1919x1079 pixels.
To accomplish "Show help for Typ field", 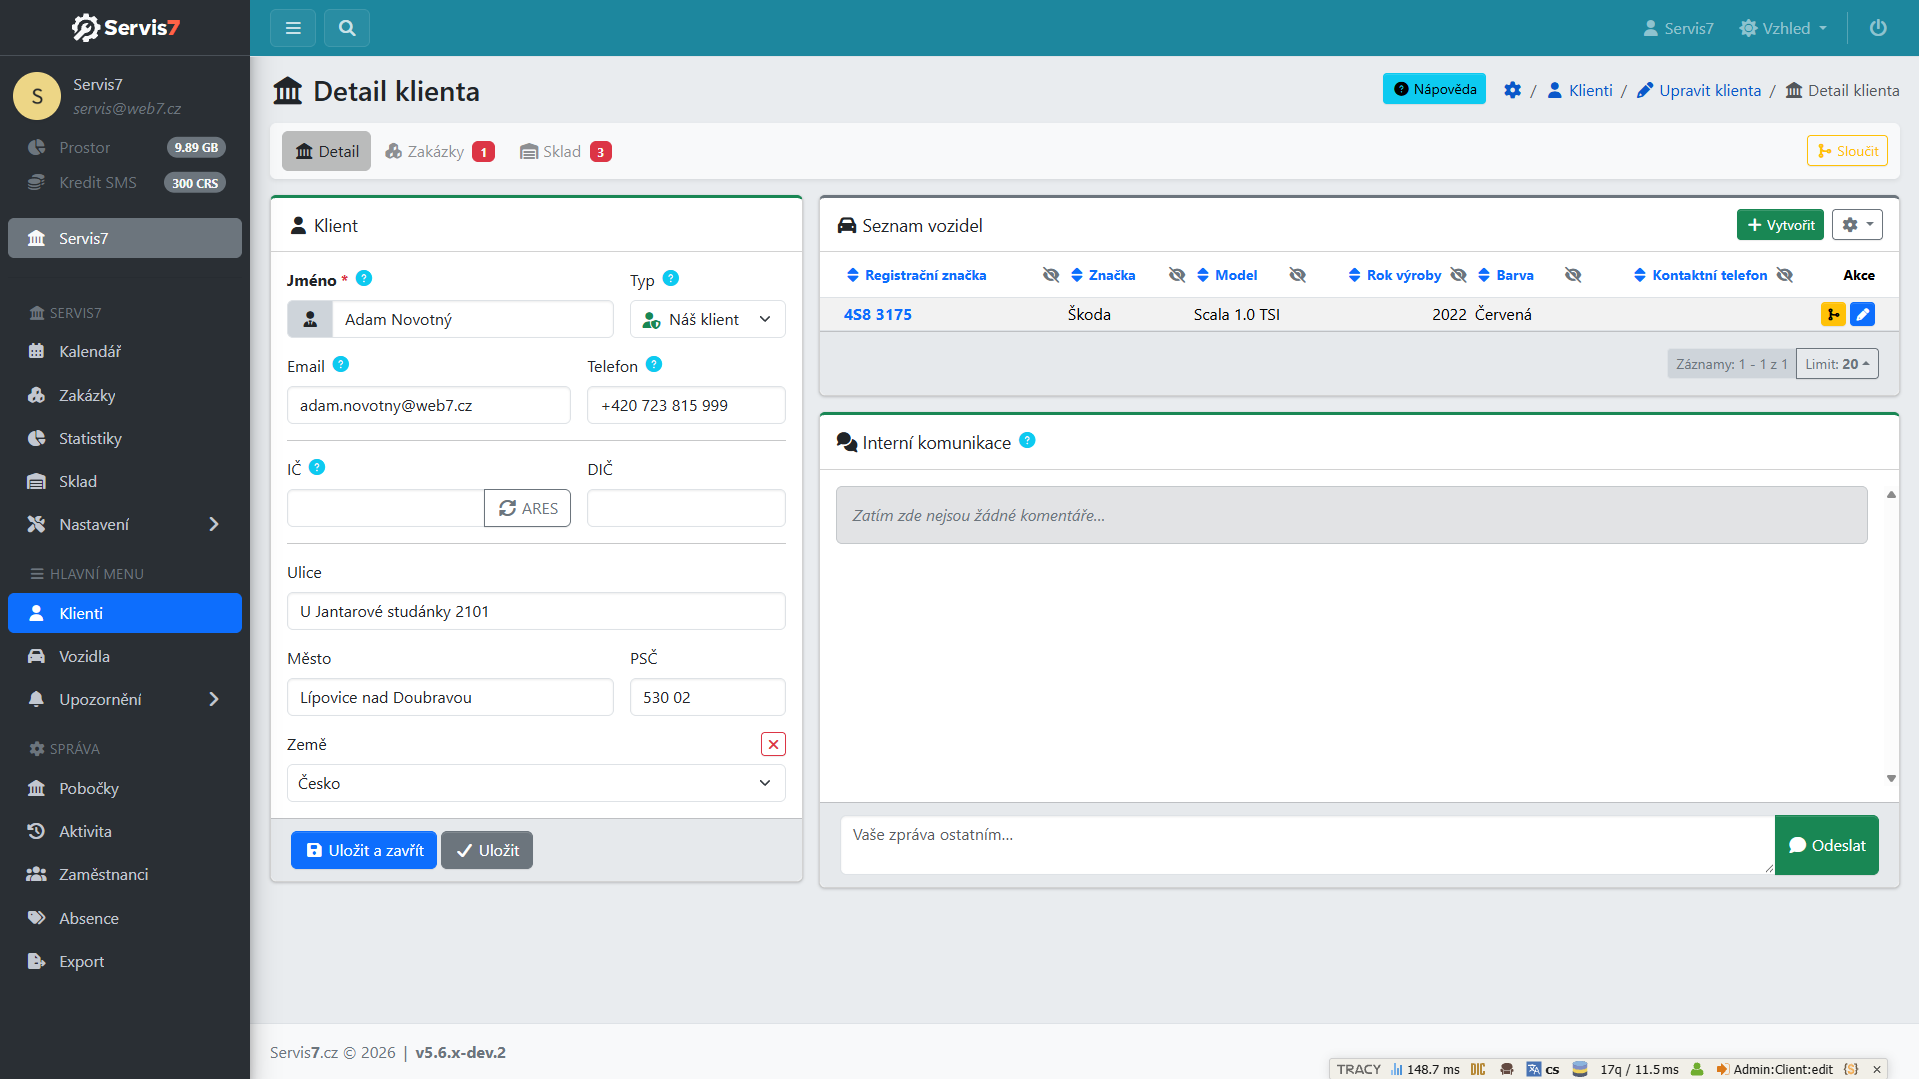I will [x=671, y=279].
